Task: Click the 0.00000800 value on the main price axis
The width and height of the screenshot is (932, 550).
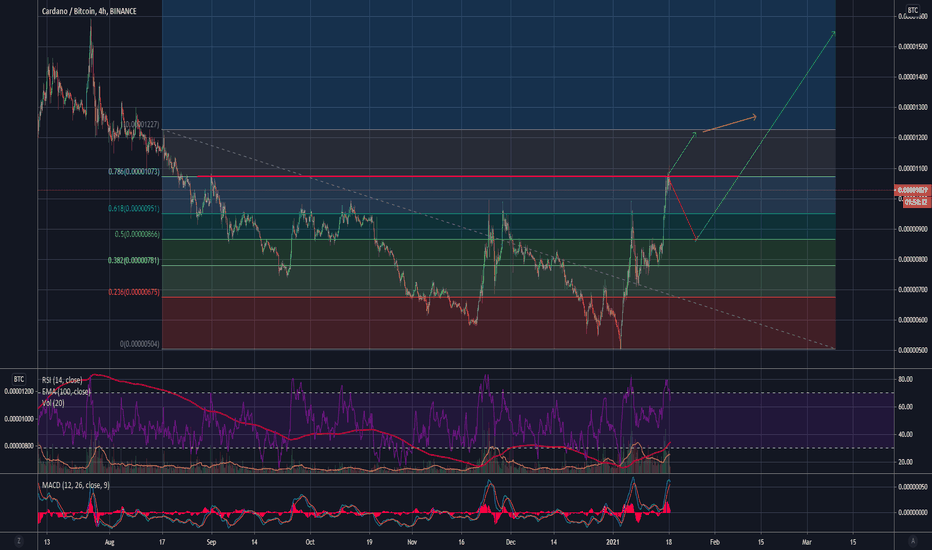Action: click(912, 259)
